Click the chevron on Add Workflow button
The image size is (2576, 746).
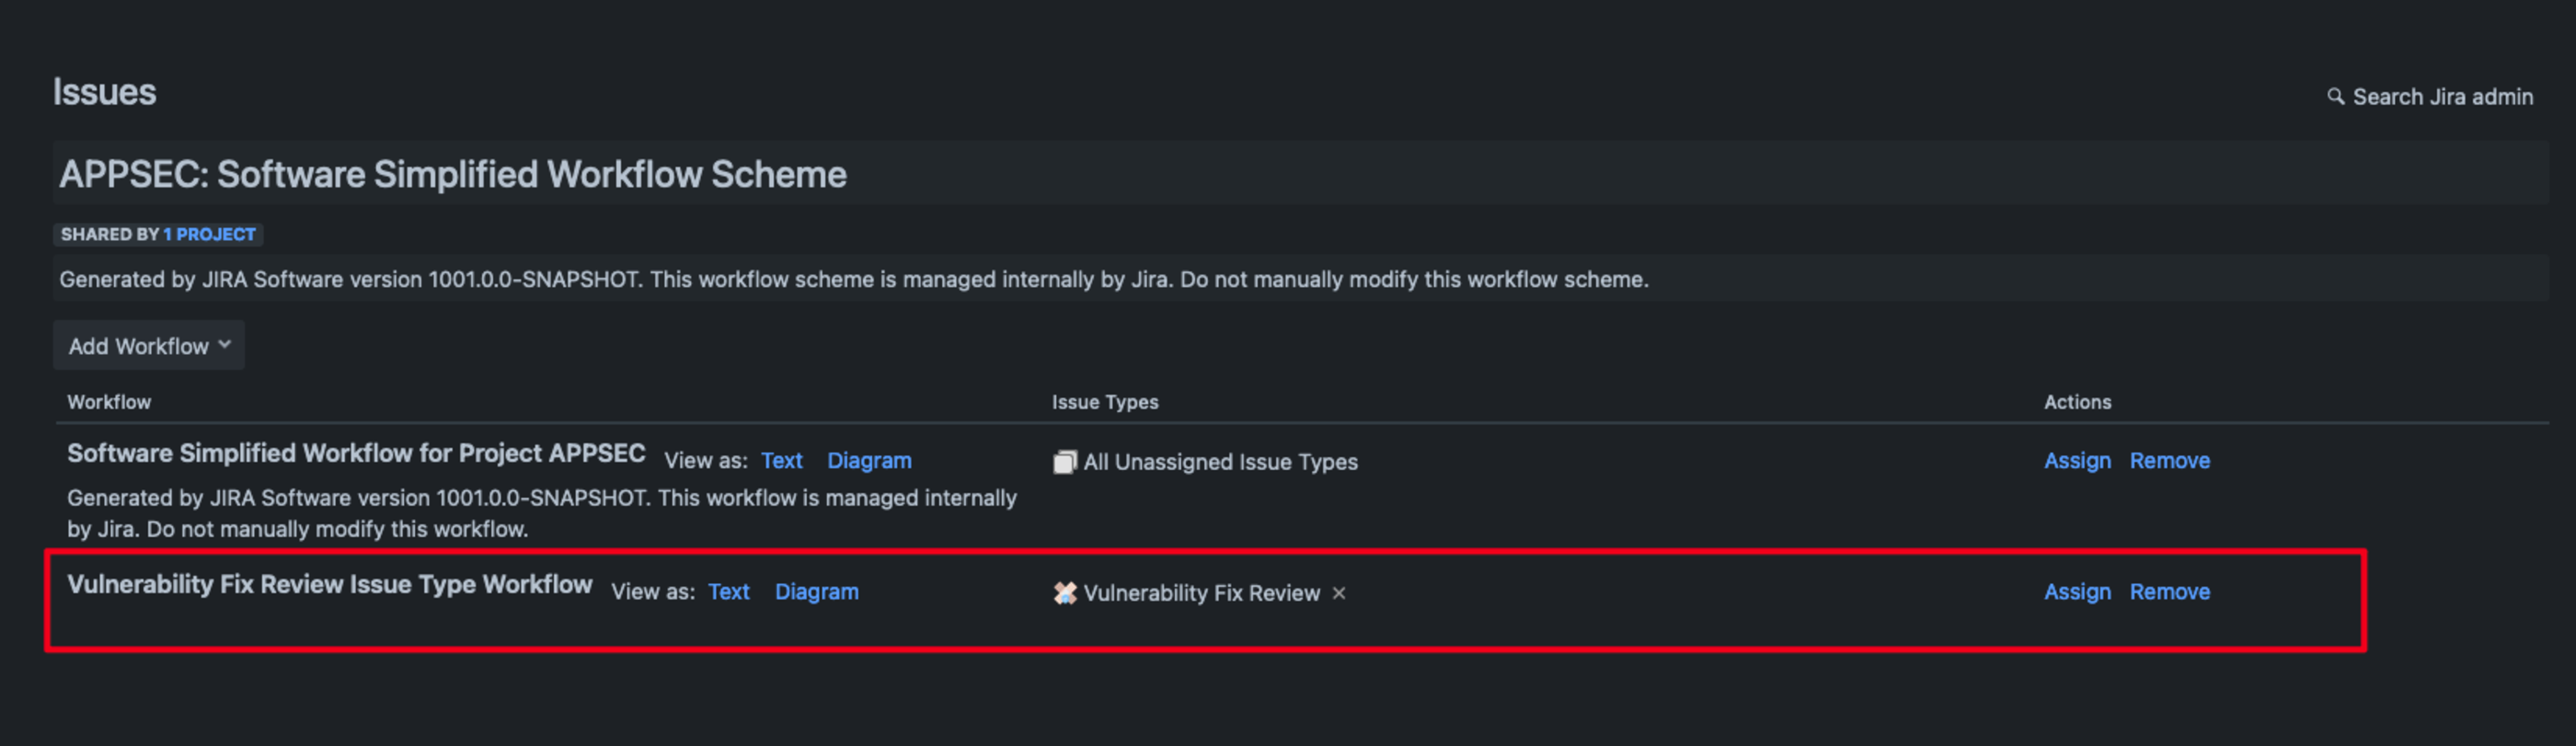pyautogui.click(x=225, y=345)
